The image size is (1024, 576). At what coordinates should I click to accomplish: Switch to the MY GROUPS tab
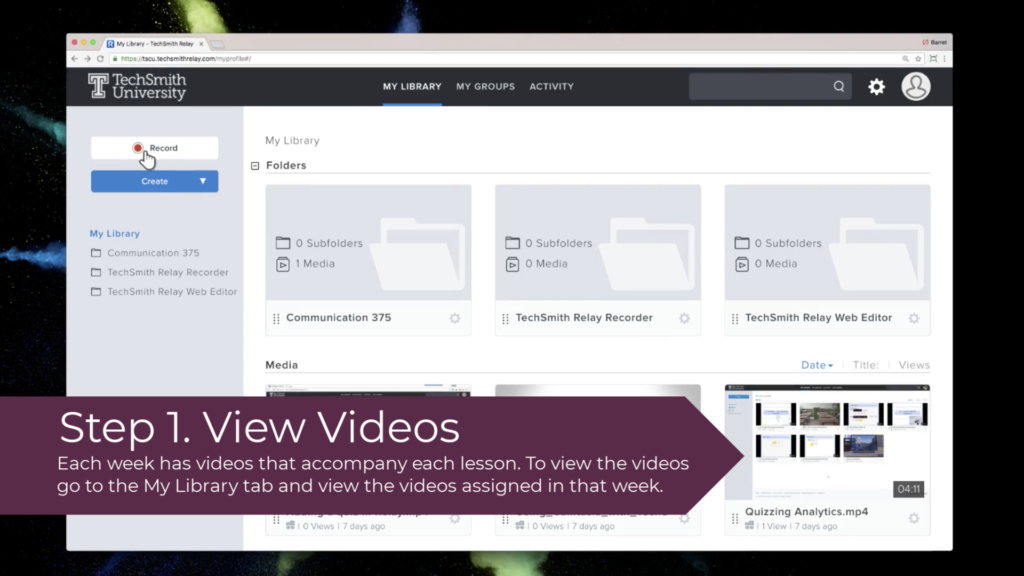pyautogui.click(x=485, y=86)
